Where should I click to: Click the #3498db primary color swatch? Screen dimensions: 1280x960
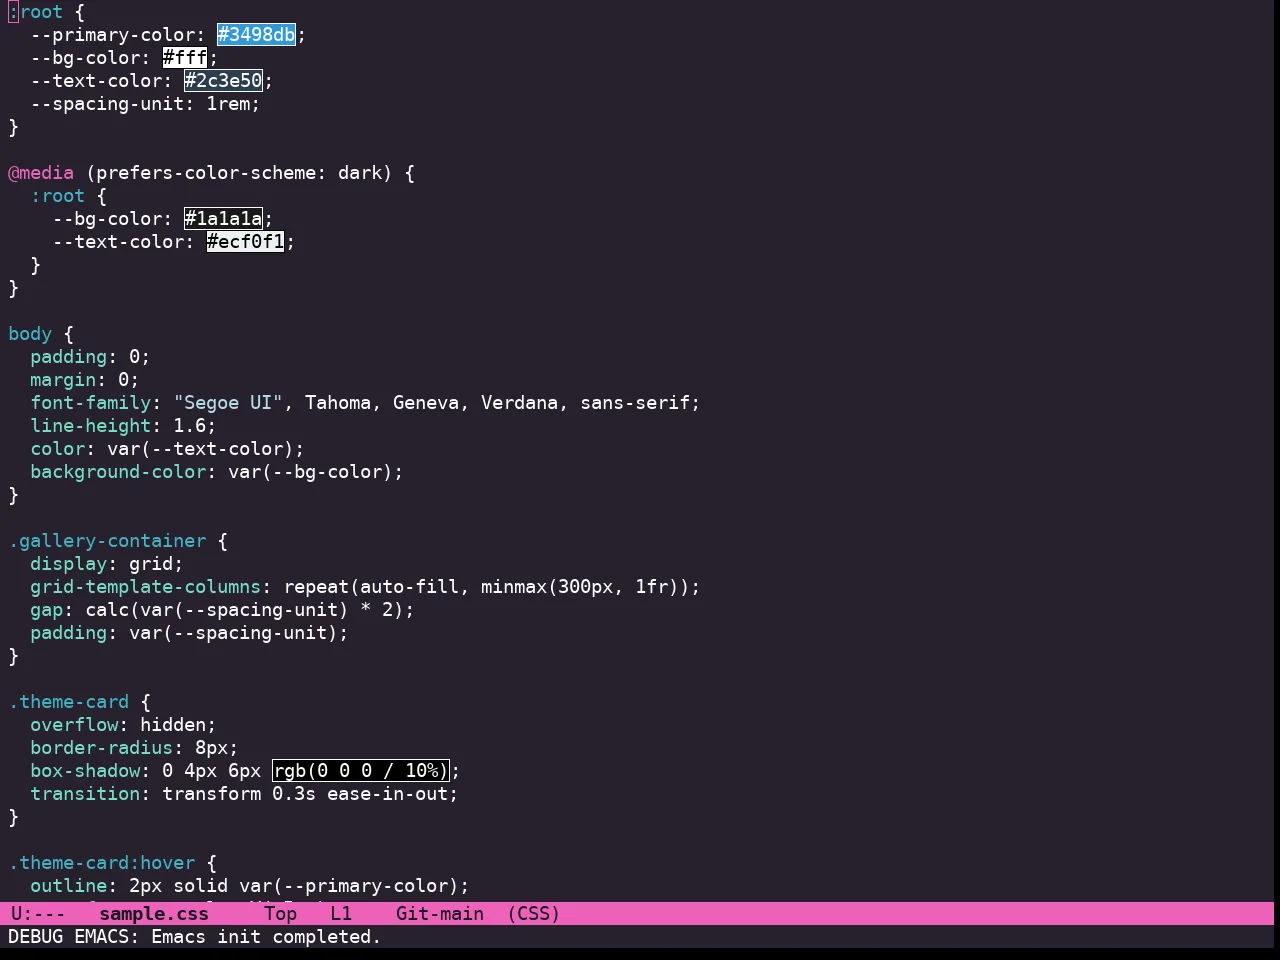click(x=256, y=35)
